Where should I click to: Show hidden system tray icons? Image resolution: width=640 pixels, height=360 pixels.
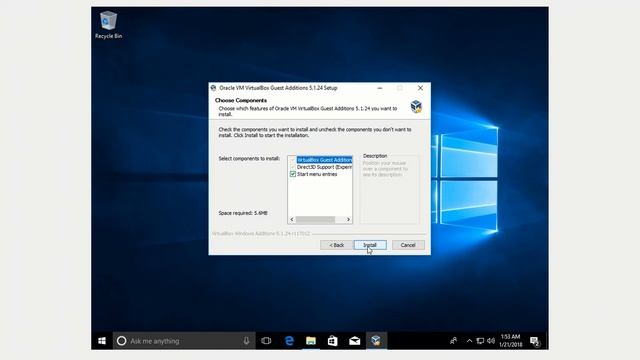pyautogui.click(x=469, y=340)
